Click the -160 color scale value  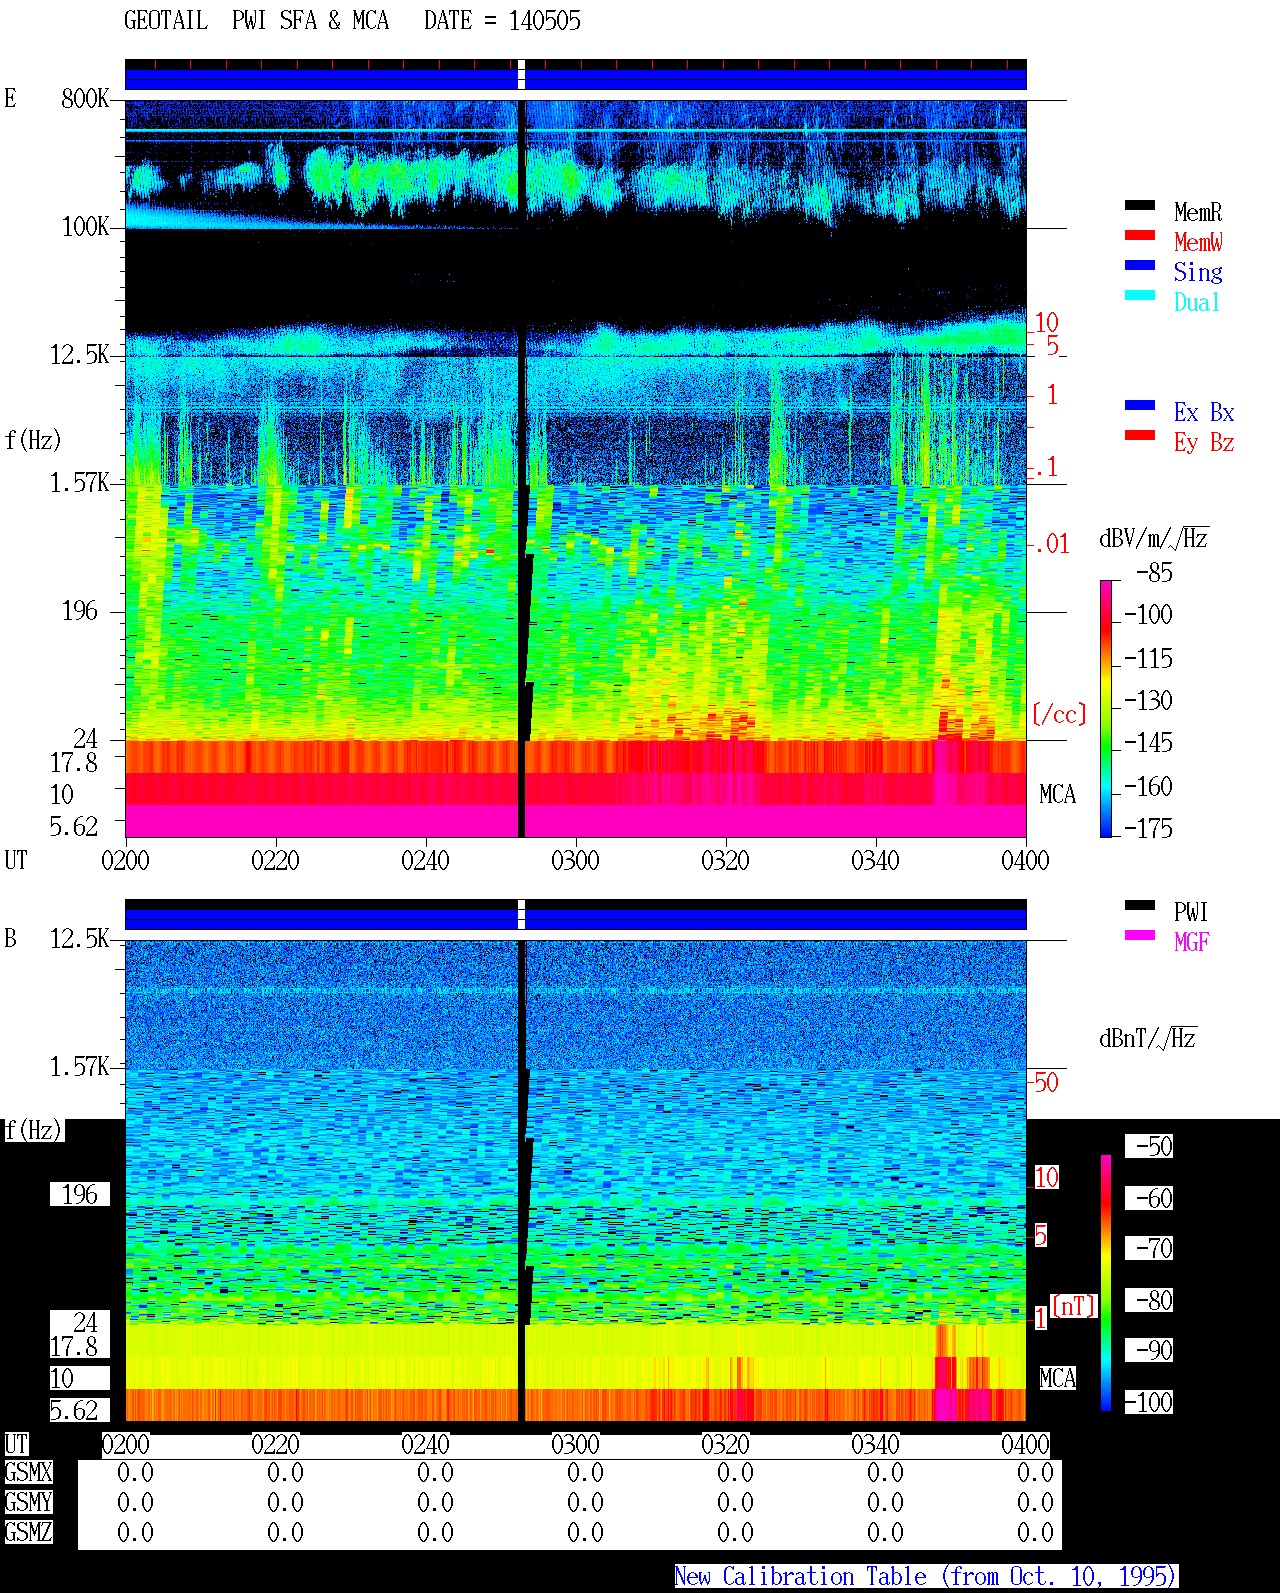pos(1148,786)
